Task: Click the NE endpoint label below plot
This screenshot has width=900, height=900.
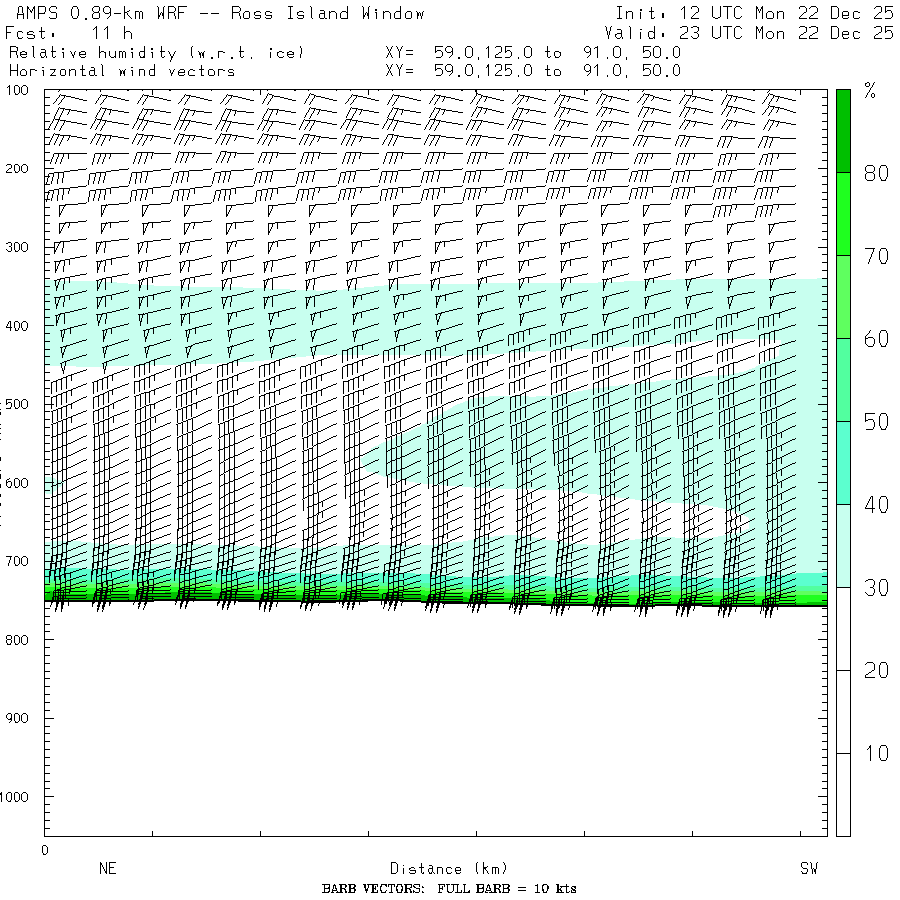Action: (107, 869)
